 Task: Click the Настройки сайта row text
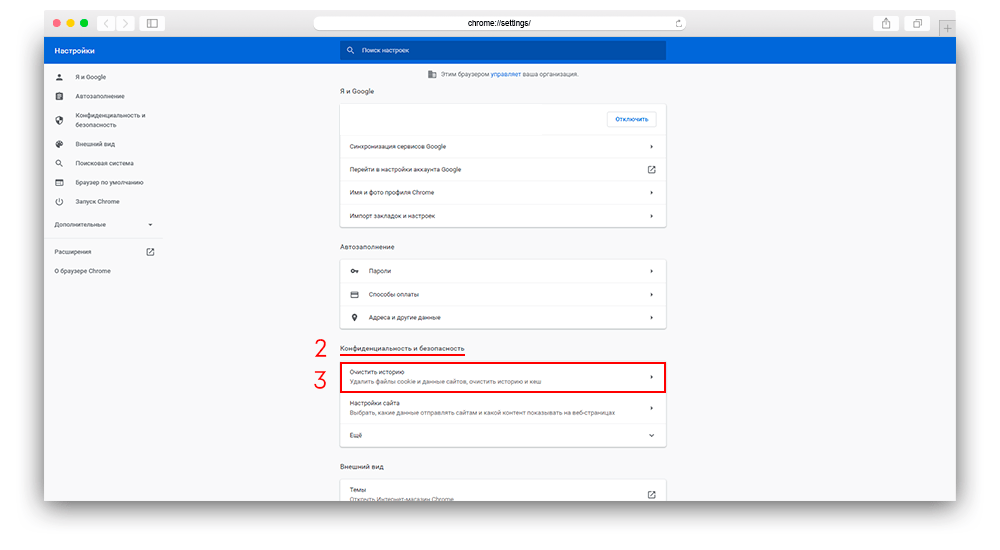[x=482, y=408]
